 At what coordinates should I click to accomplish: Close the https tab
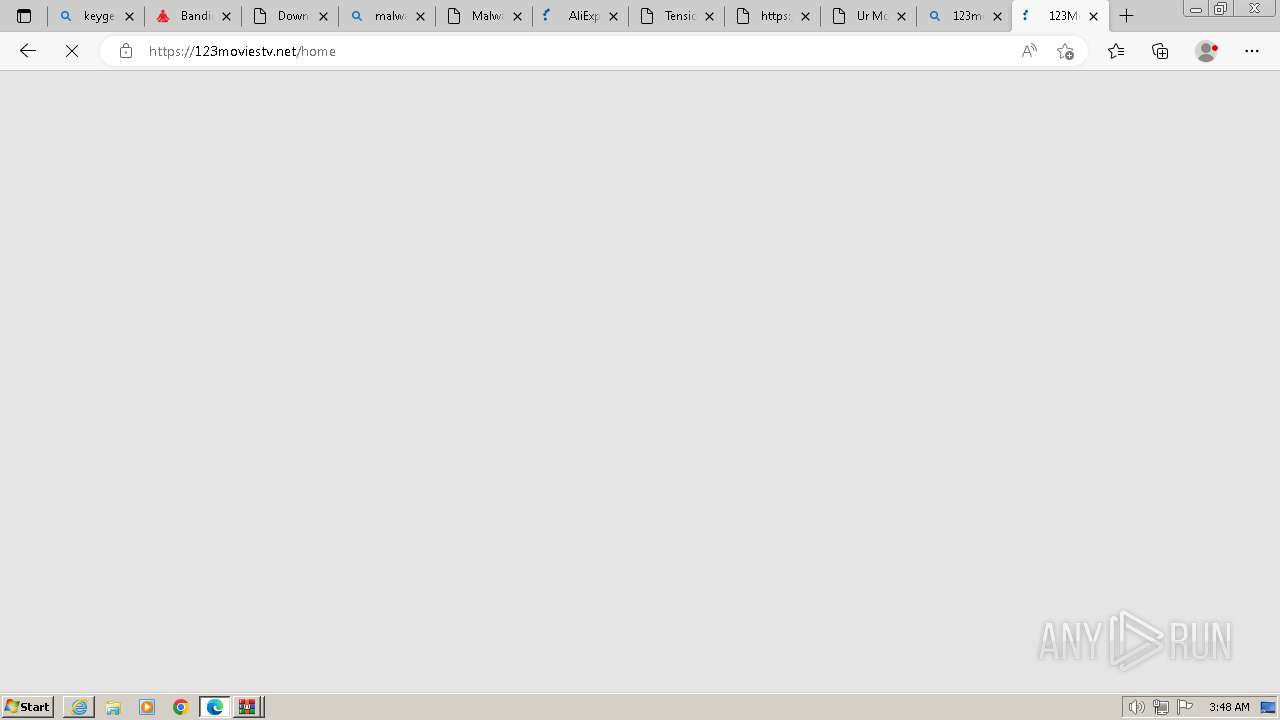(x=805, y=16)
